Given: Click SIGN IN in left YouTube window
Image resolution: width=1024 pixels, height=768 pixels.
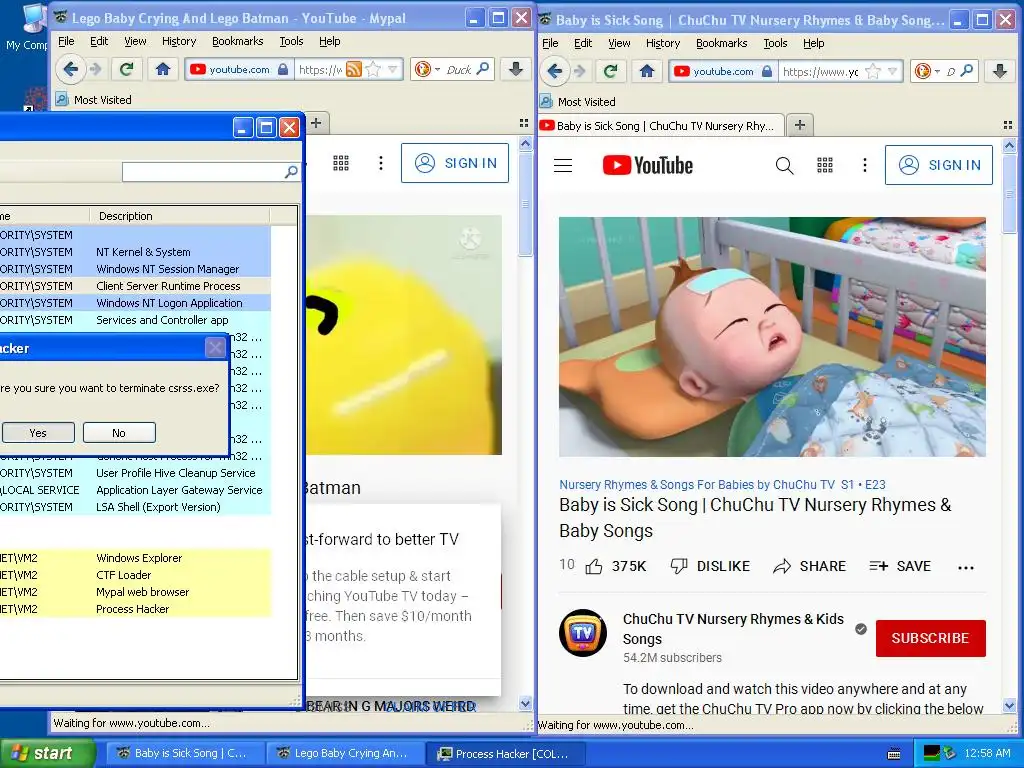Looking at the screenshot, I should tap(455, 163).
